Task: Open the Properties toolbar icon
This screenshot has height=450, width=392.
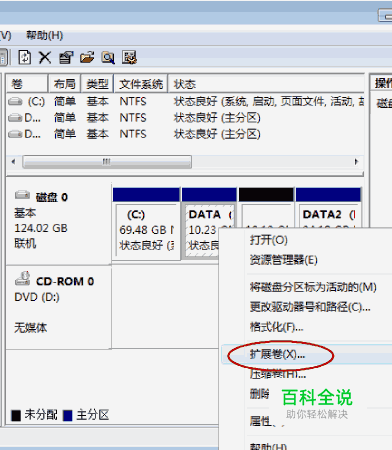Action: (x=66, y=58)
